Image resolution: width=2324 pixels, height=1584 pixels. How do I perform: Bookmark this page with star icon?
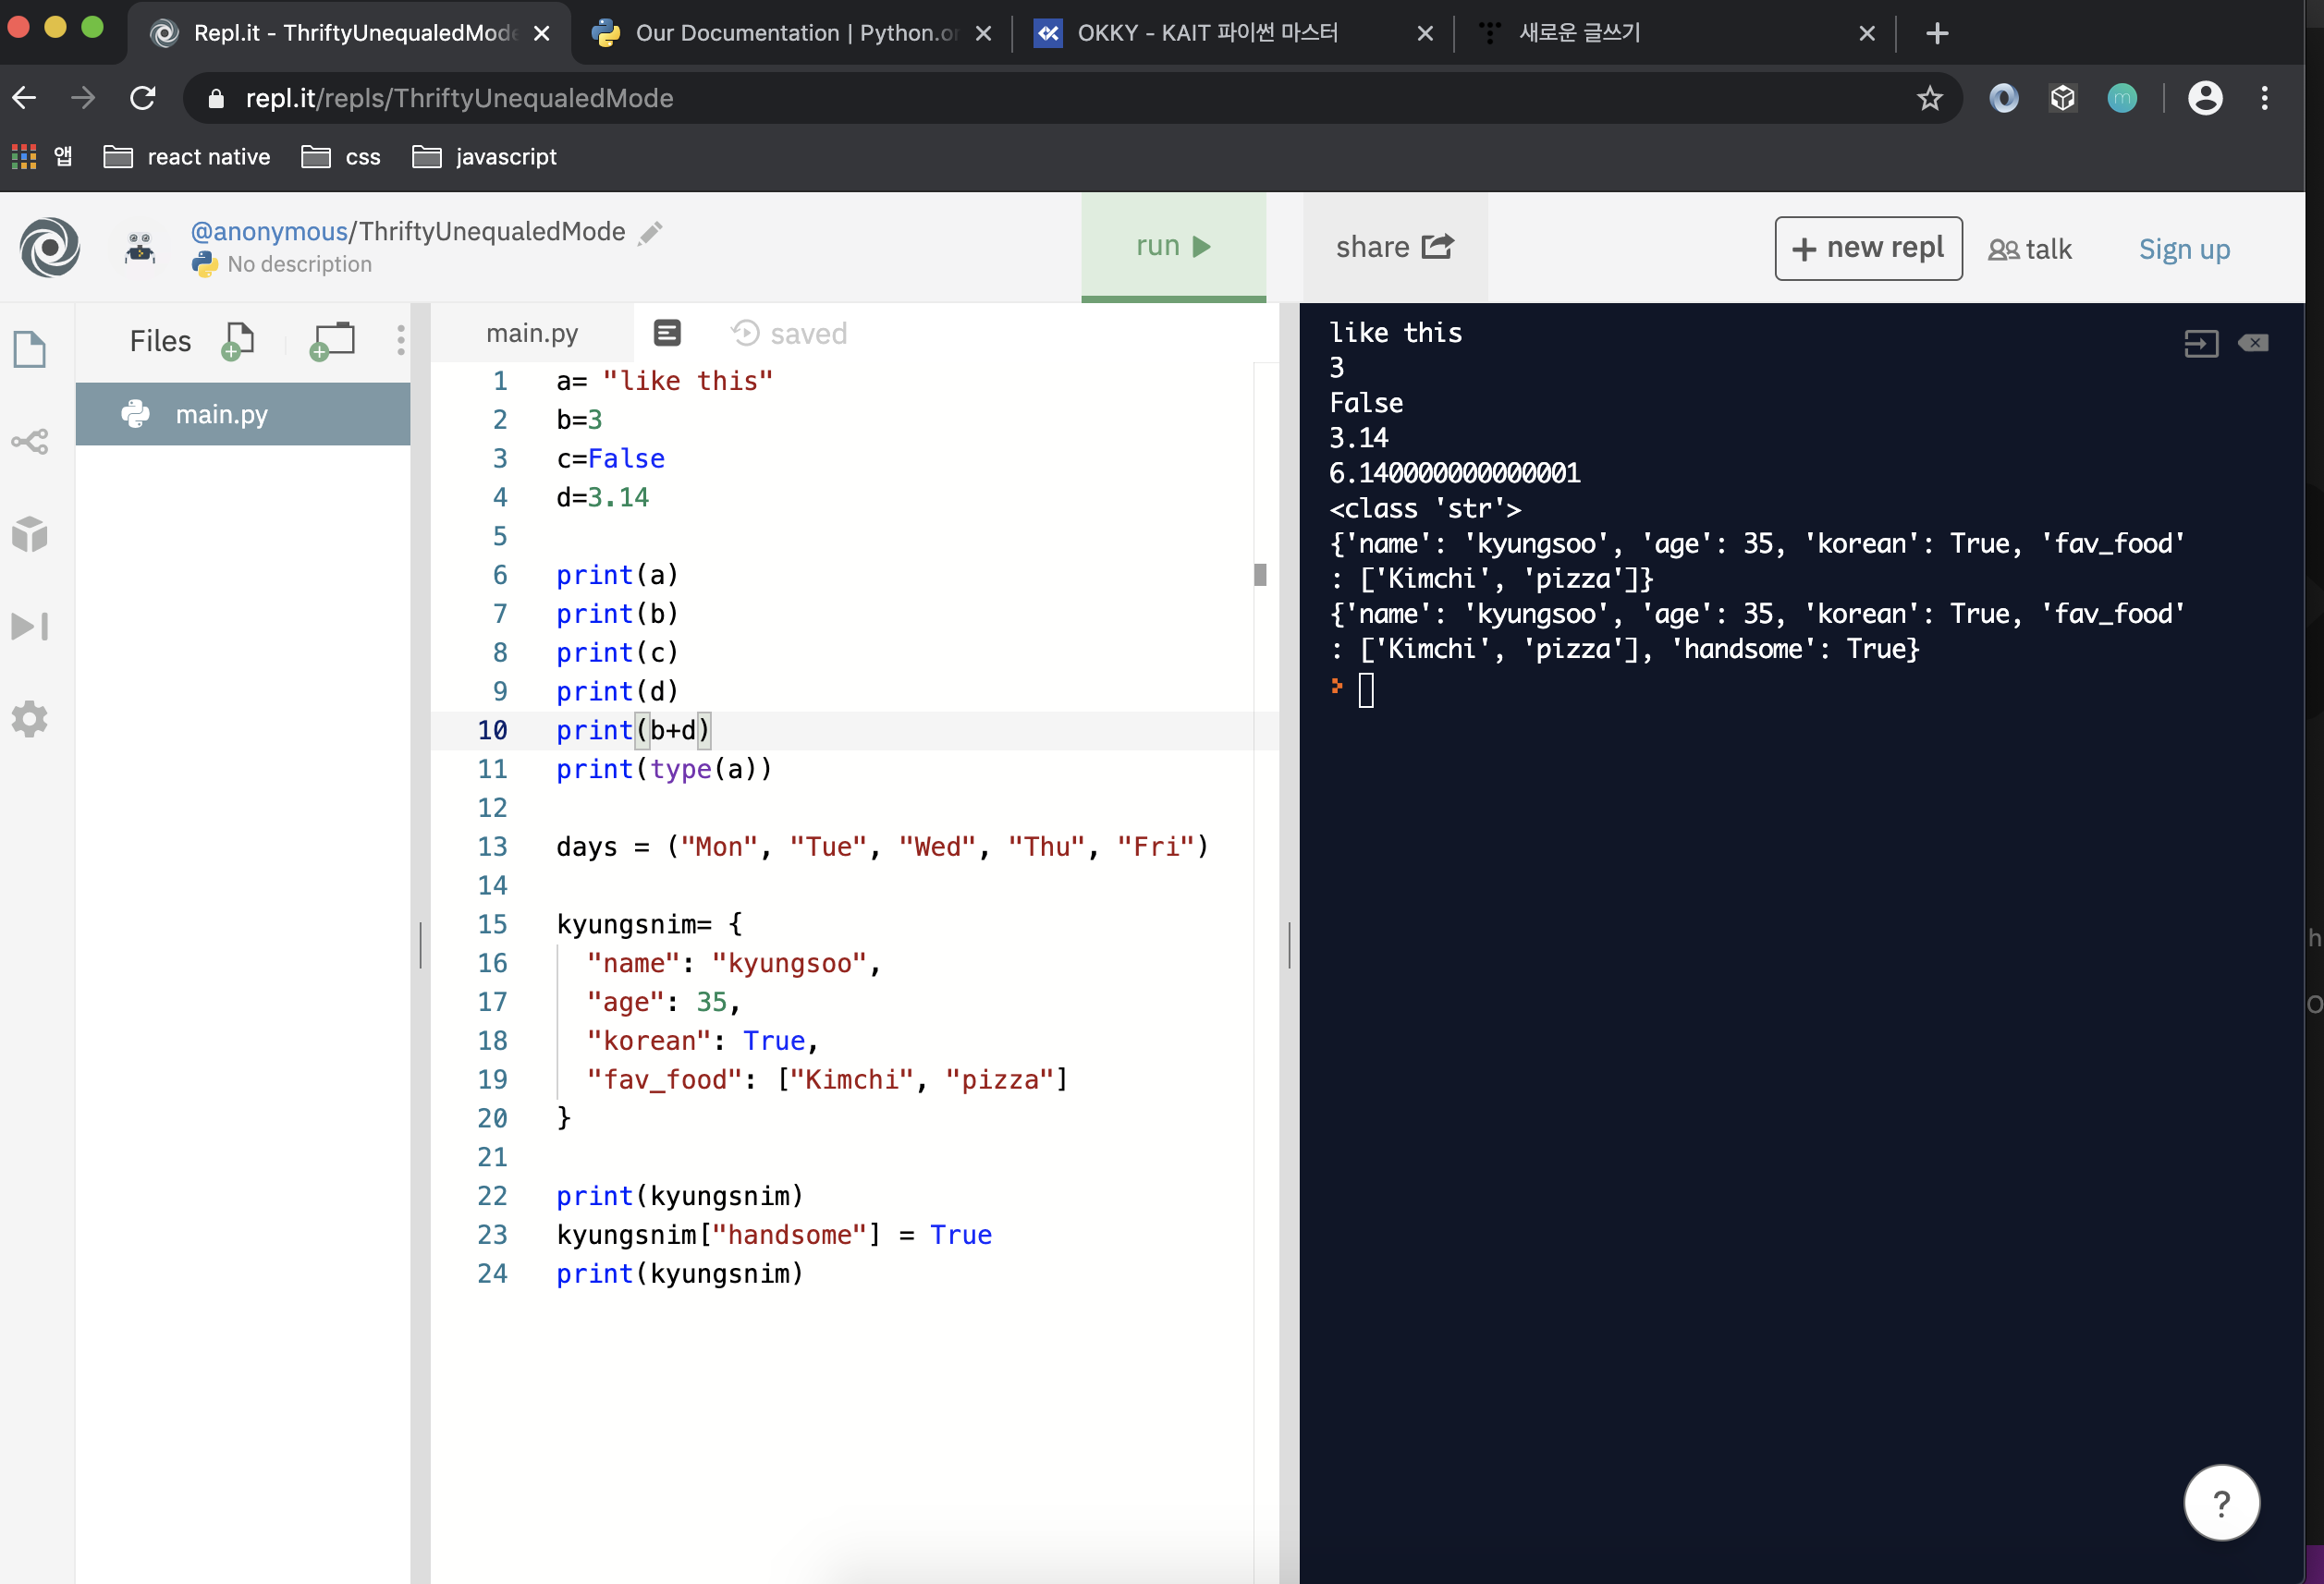(1929, 98)
